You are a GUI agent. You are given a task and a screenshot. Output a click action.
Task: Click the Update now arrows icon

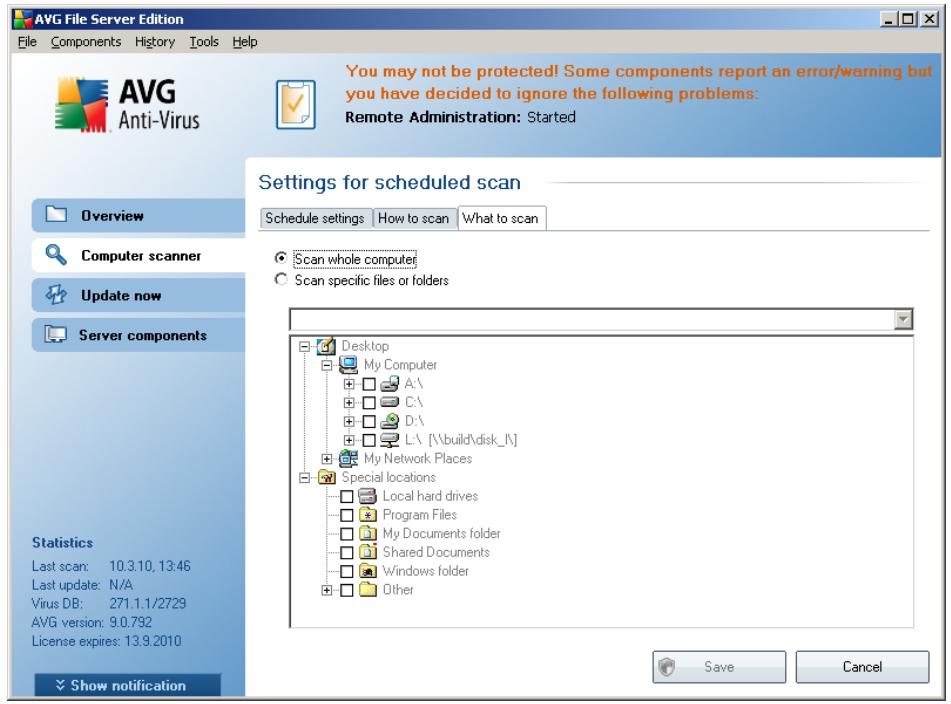coord(56,295)
